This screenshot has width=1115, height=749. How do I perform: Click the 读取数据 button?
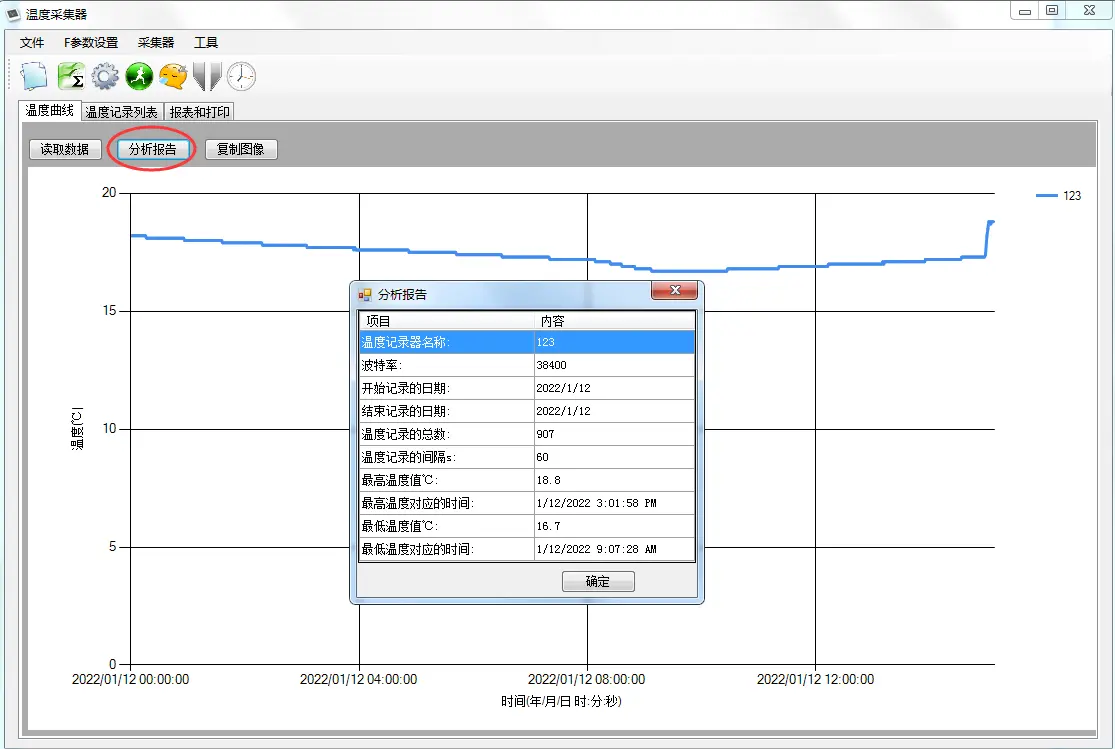coord(65,149)
